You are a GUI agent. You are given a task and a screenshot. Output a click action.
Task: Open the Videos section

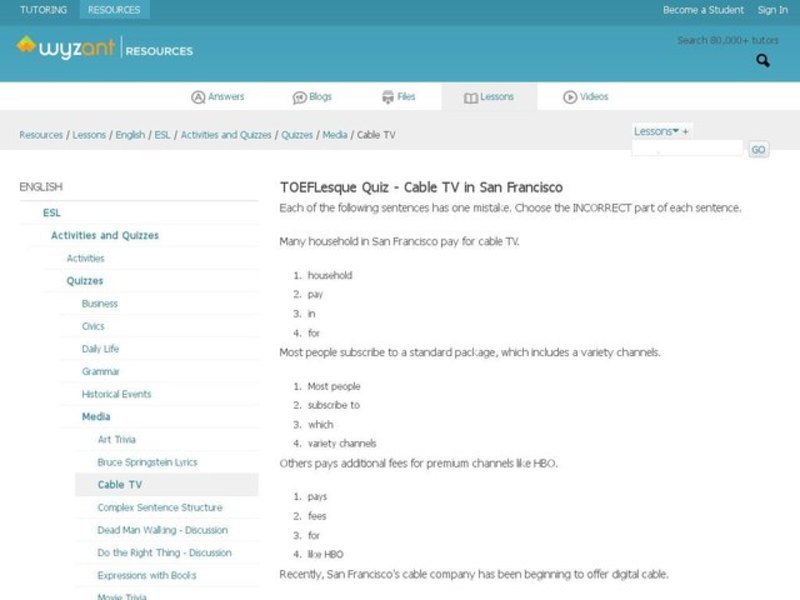click(x=585, y=97)
